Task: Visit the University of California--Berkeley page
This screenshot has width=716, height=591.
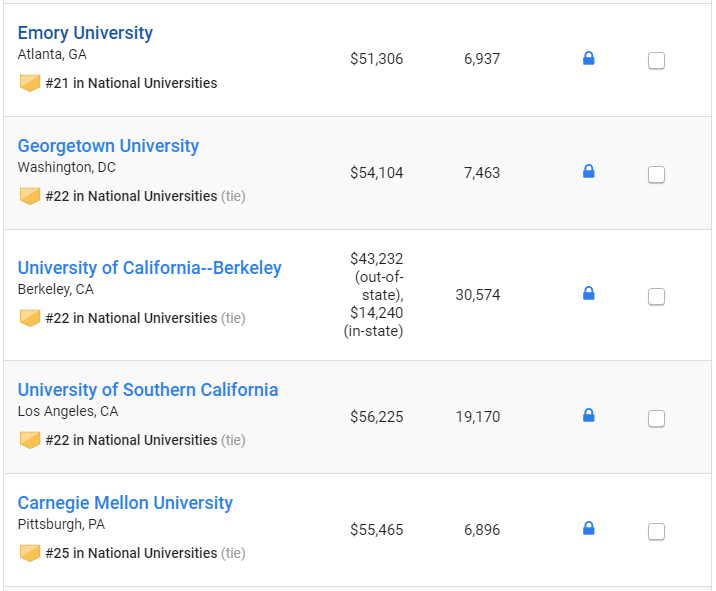Action: (x=150, y=268)
